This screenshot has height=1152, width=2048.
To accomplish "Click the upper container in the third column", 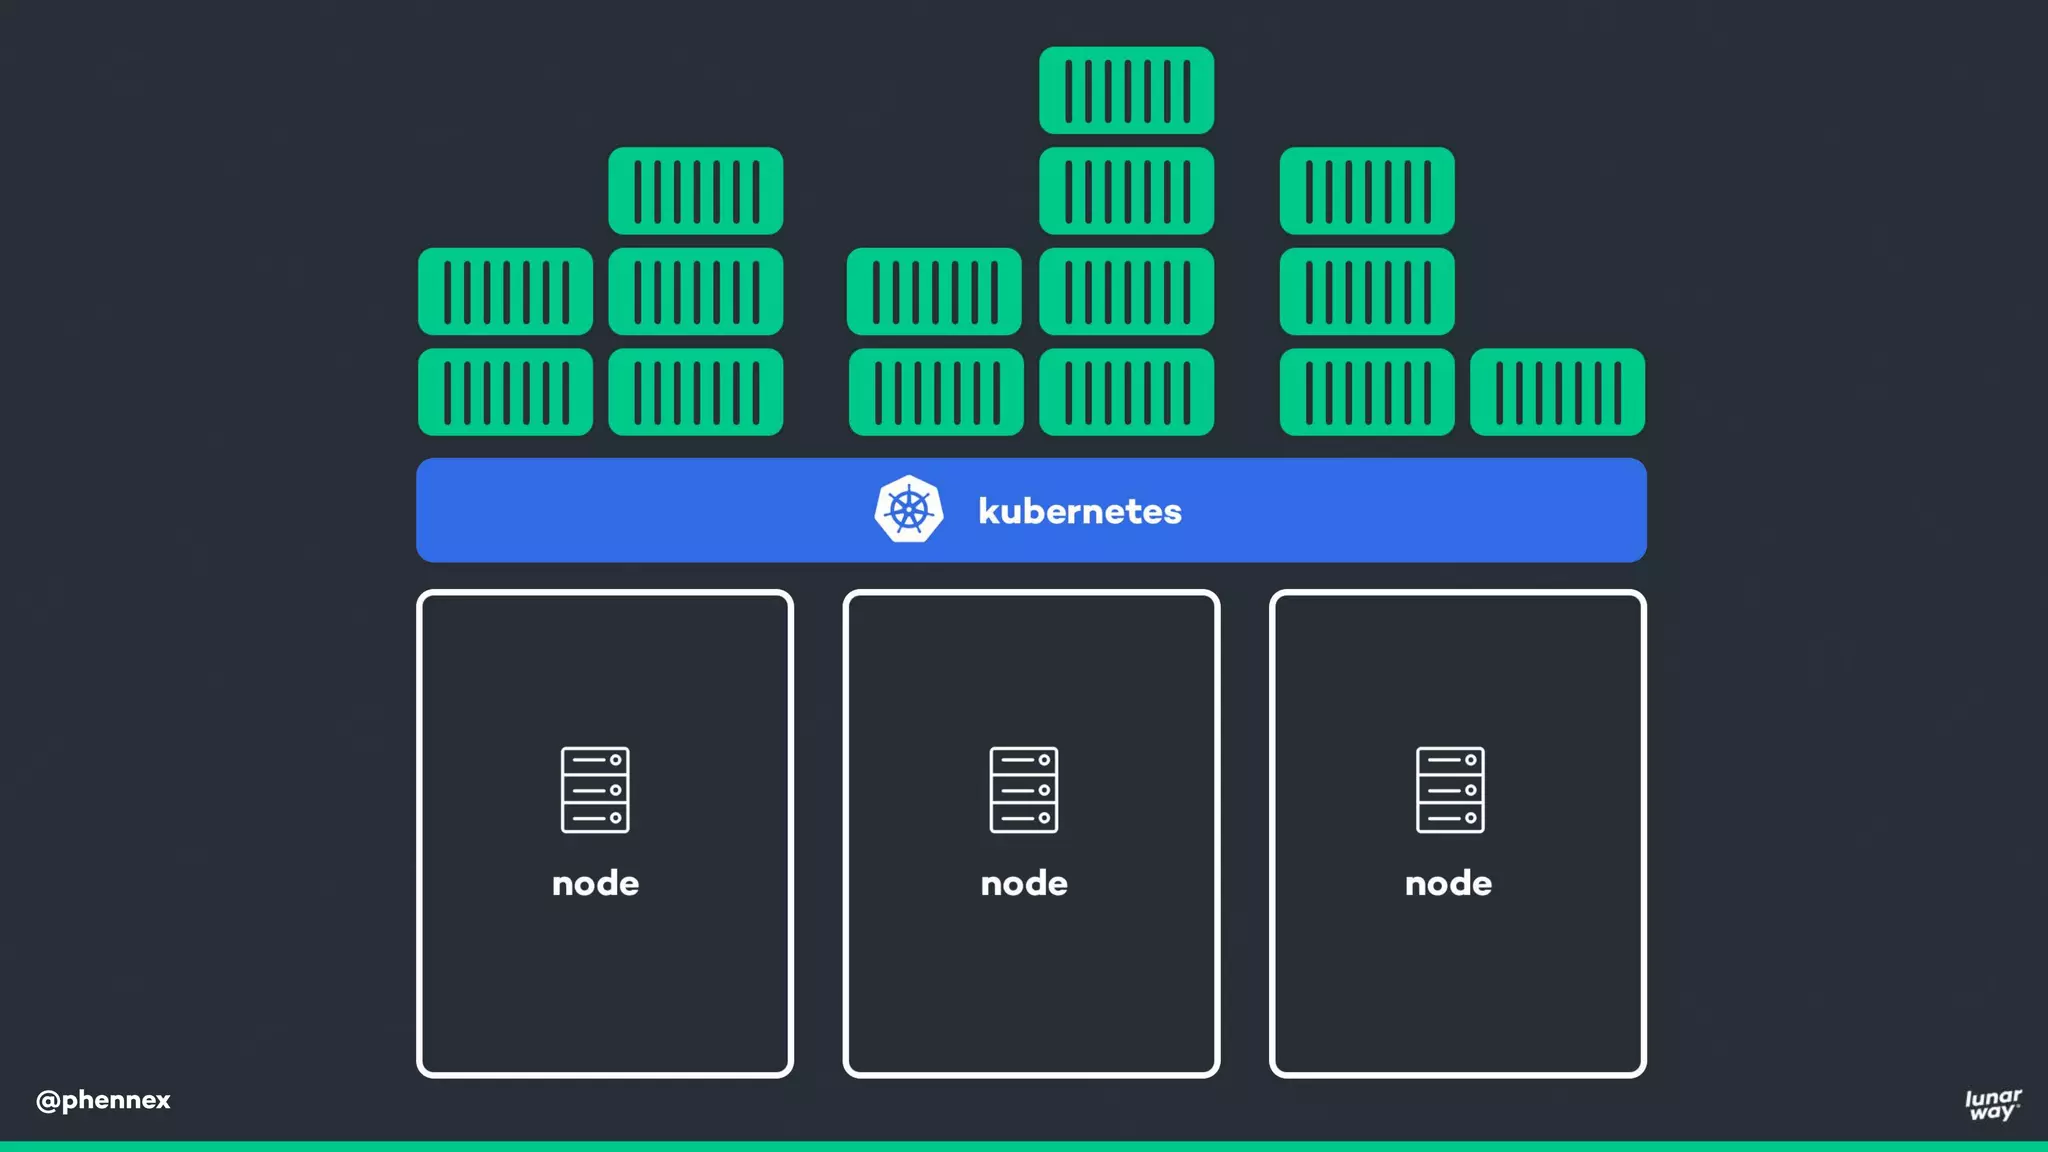I will (934, 291).
